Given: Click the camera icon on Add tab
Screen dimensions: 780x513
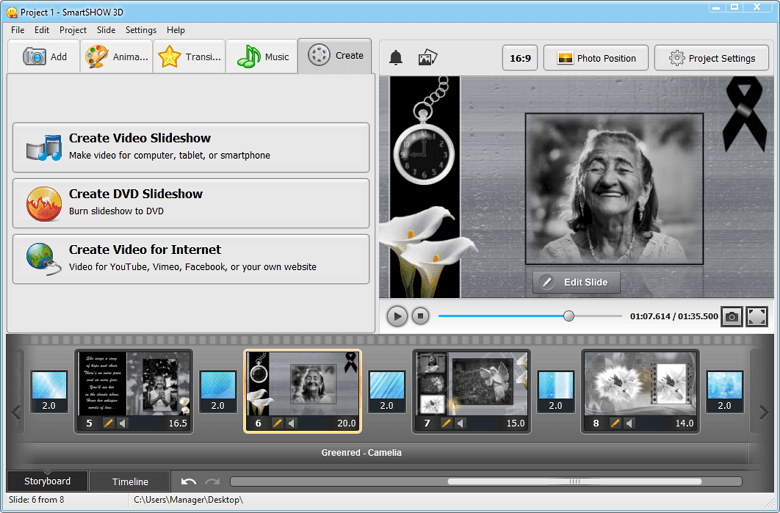Looking at the screenshot, I should click(x=34, y=56).
